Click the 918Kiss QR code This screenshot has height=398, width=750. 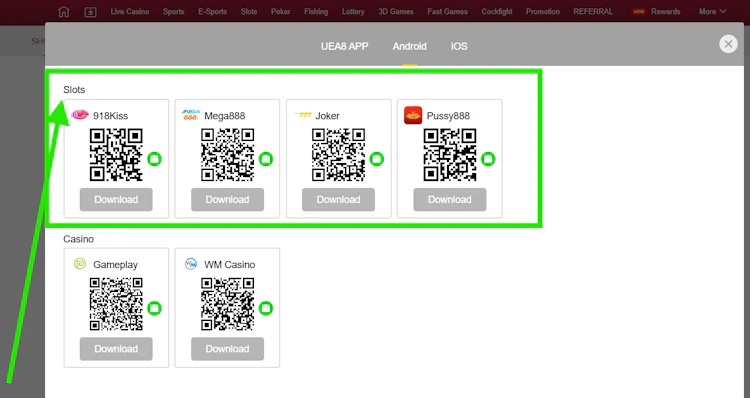[116, 155]
